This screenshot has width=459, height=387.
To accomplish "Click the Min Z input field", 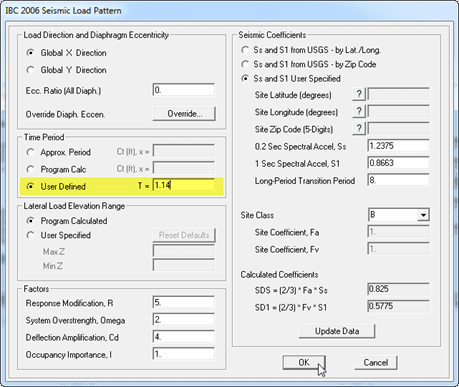I will coord(184,265).
